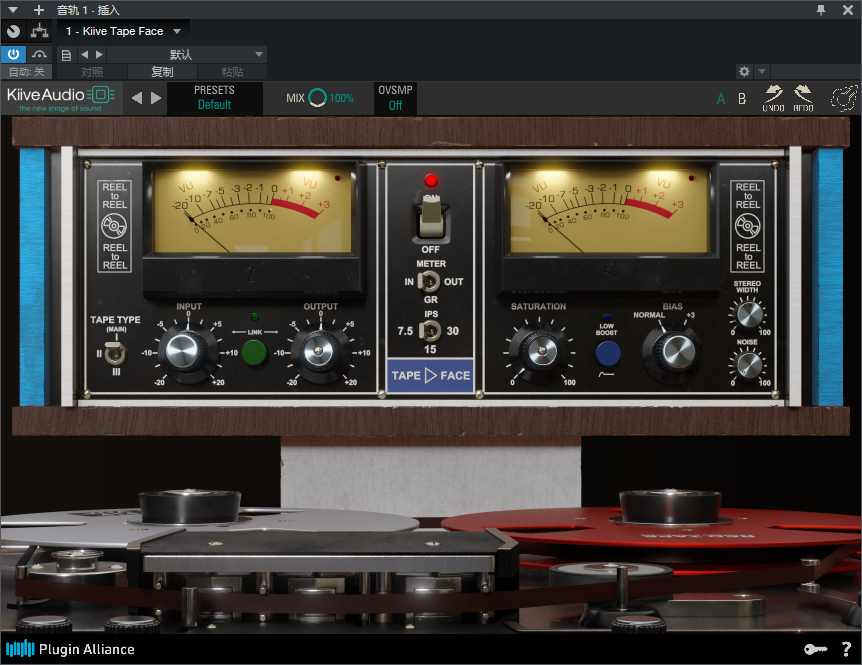Click the KiiveAudio logo
This screenshot has width=862, height=665.
pyautogui.click(x=60, y=98)
